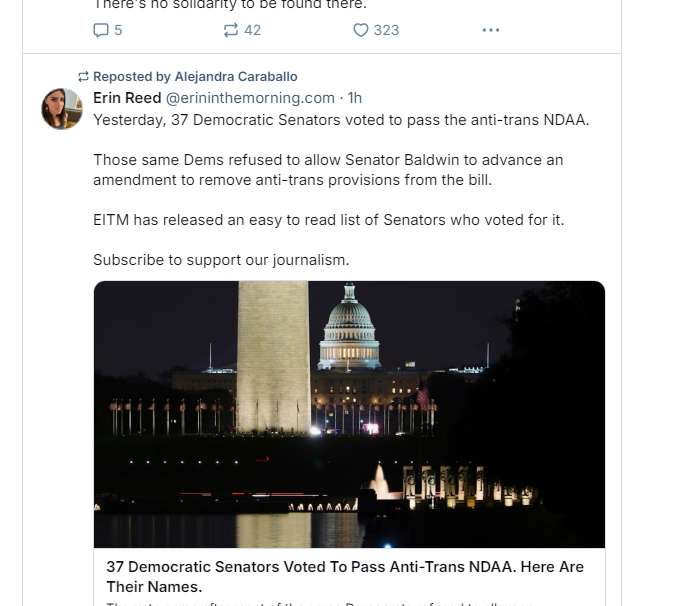Open Alejandra Caraballo's profile from the repost label
The image size is (690, 606).
236,77
